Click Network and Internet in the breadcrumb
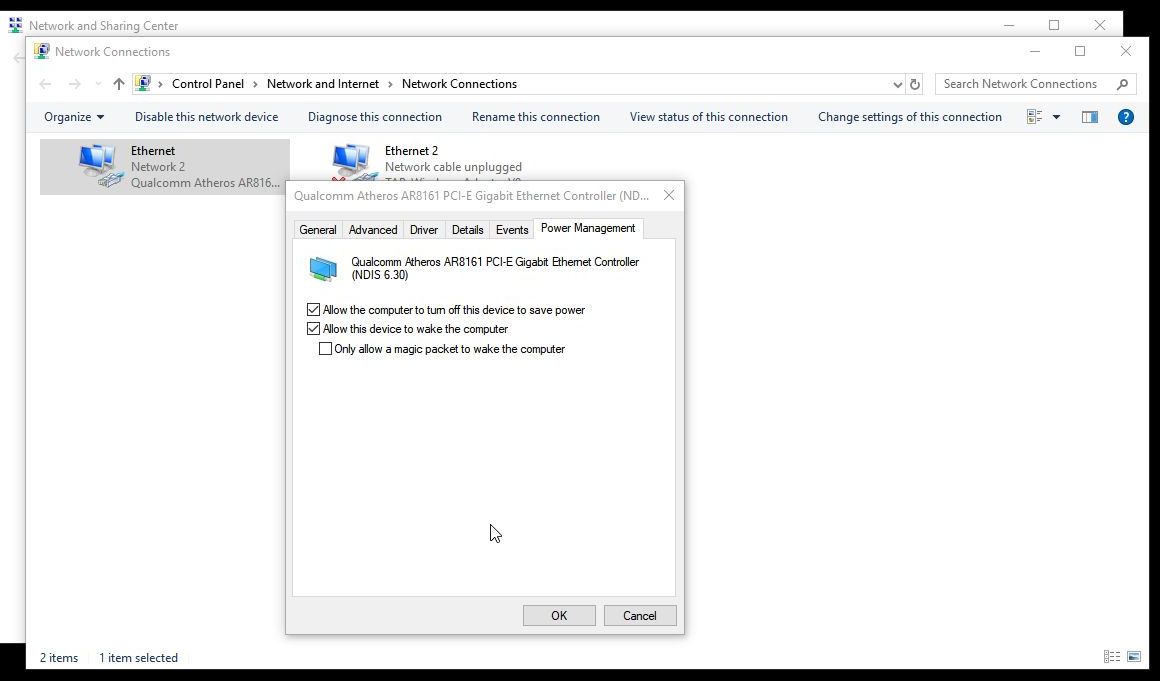 coord(323,84)
